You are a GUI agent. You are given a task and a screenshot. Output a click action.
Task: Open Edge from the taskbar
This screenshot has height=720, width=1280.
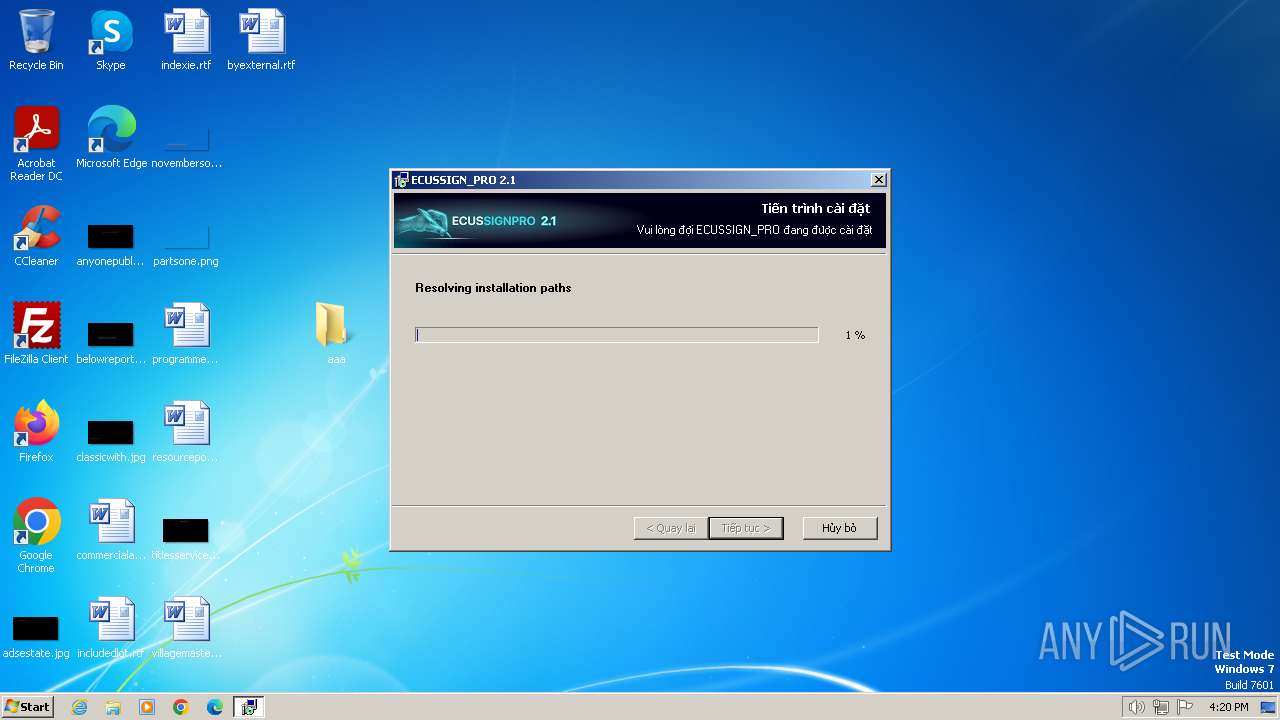[x=215, y=707]
